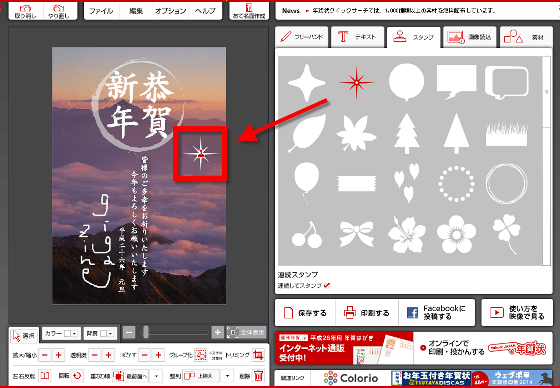The height and width of the screenshot is (388, 560).
Task: Click the internet order banner ad
Action: point(344,348)
